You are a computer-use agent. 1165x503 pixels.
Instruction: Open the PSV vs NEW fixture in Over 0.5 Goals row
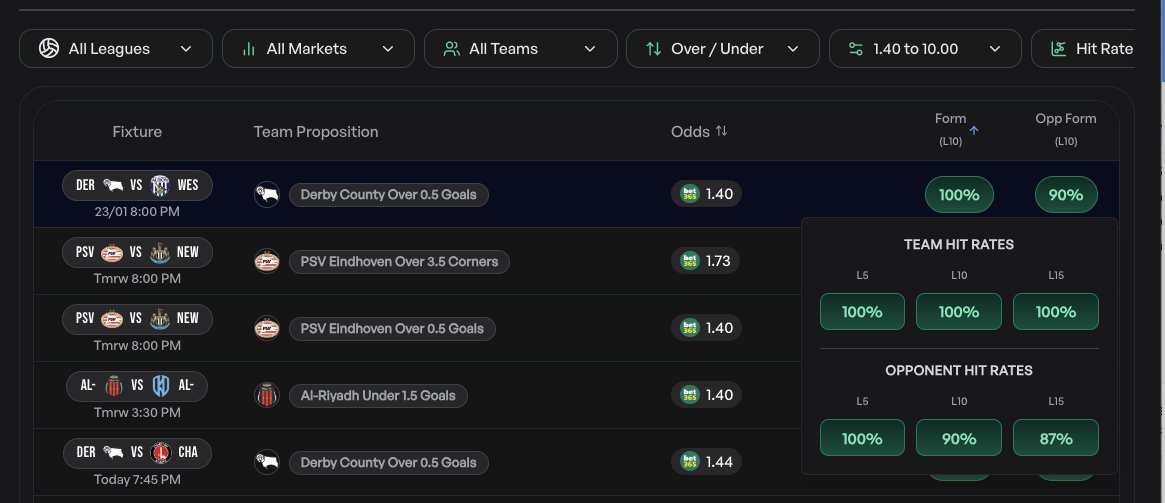(137, 319)
